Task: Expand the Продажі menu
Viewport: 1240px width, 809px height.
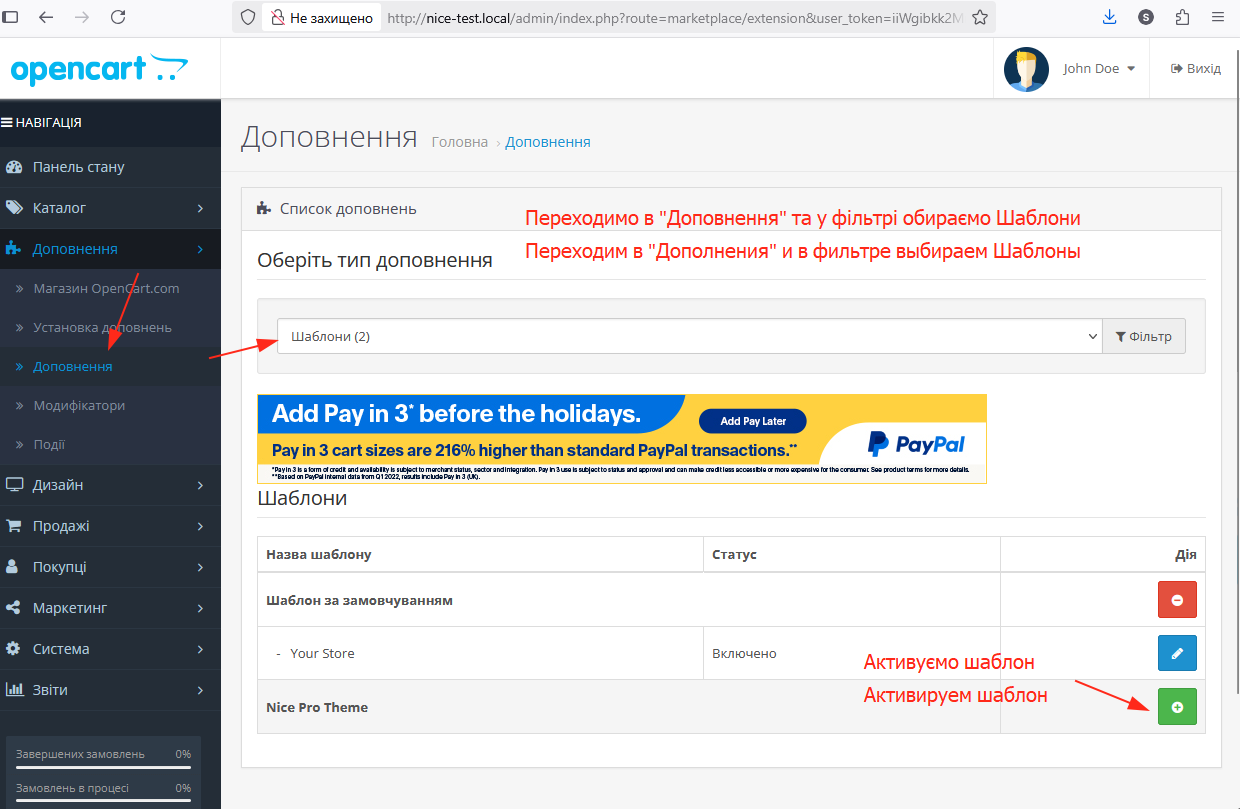Action: click(x=110, y=526)
